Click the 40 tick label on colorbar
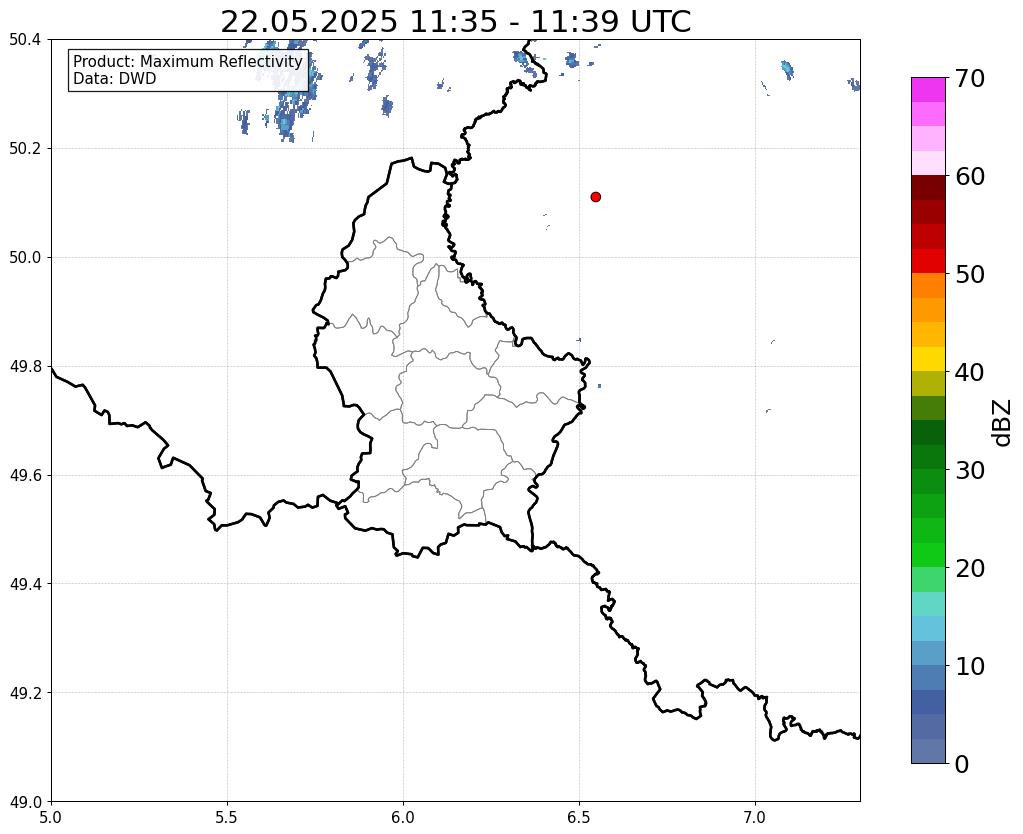 point(970,372)
